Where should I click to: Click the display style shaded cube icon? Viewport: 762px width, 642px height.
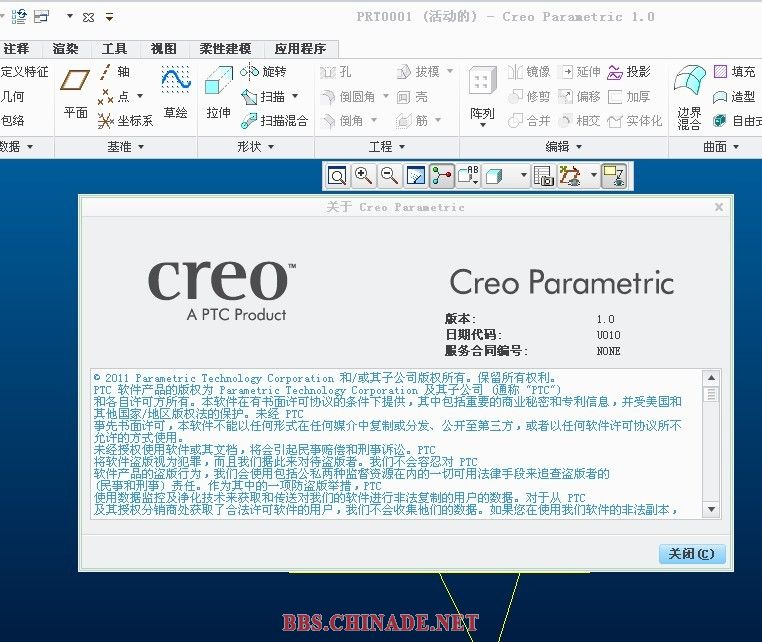click(x=494, y=176)
